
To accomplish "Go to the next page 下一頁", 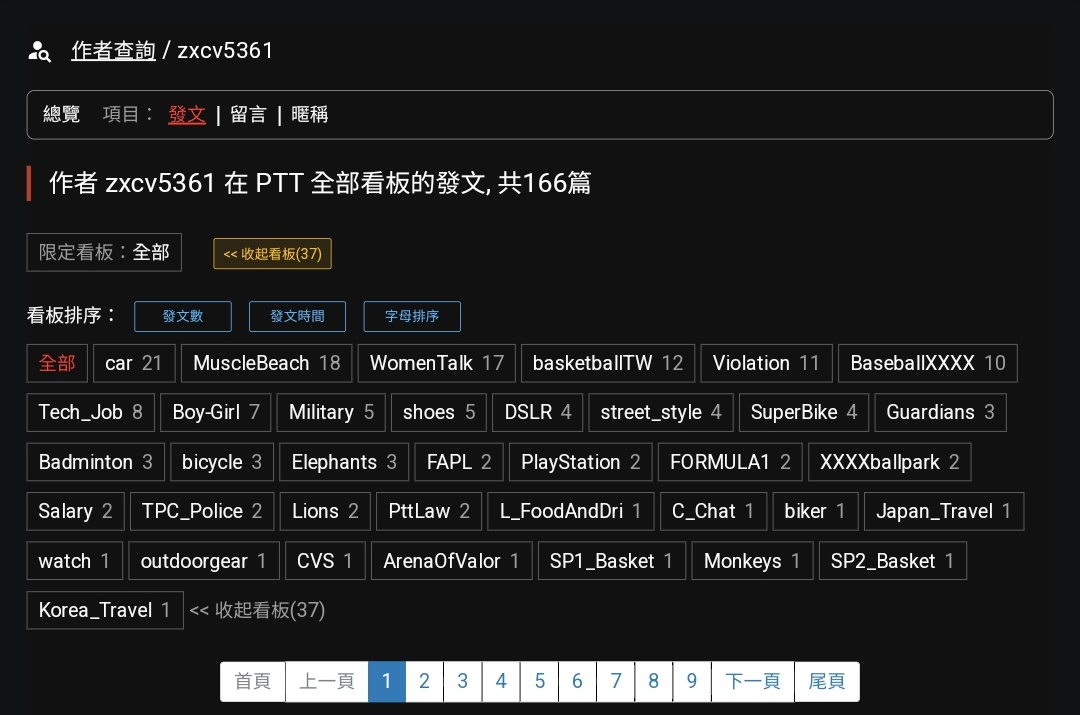I will tap(752, 681).
